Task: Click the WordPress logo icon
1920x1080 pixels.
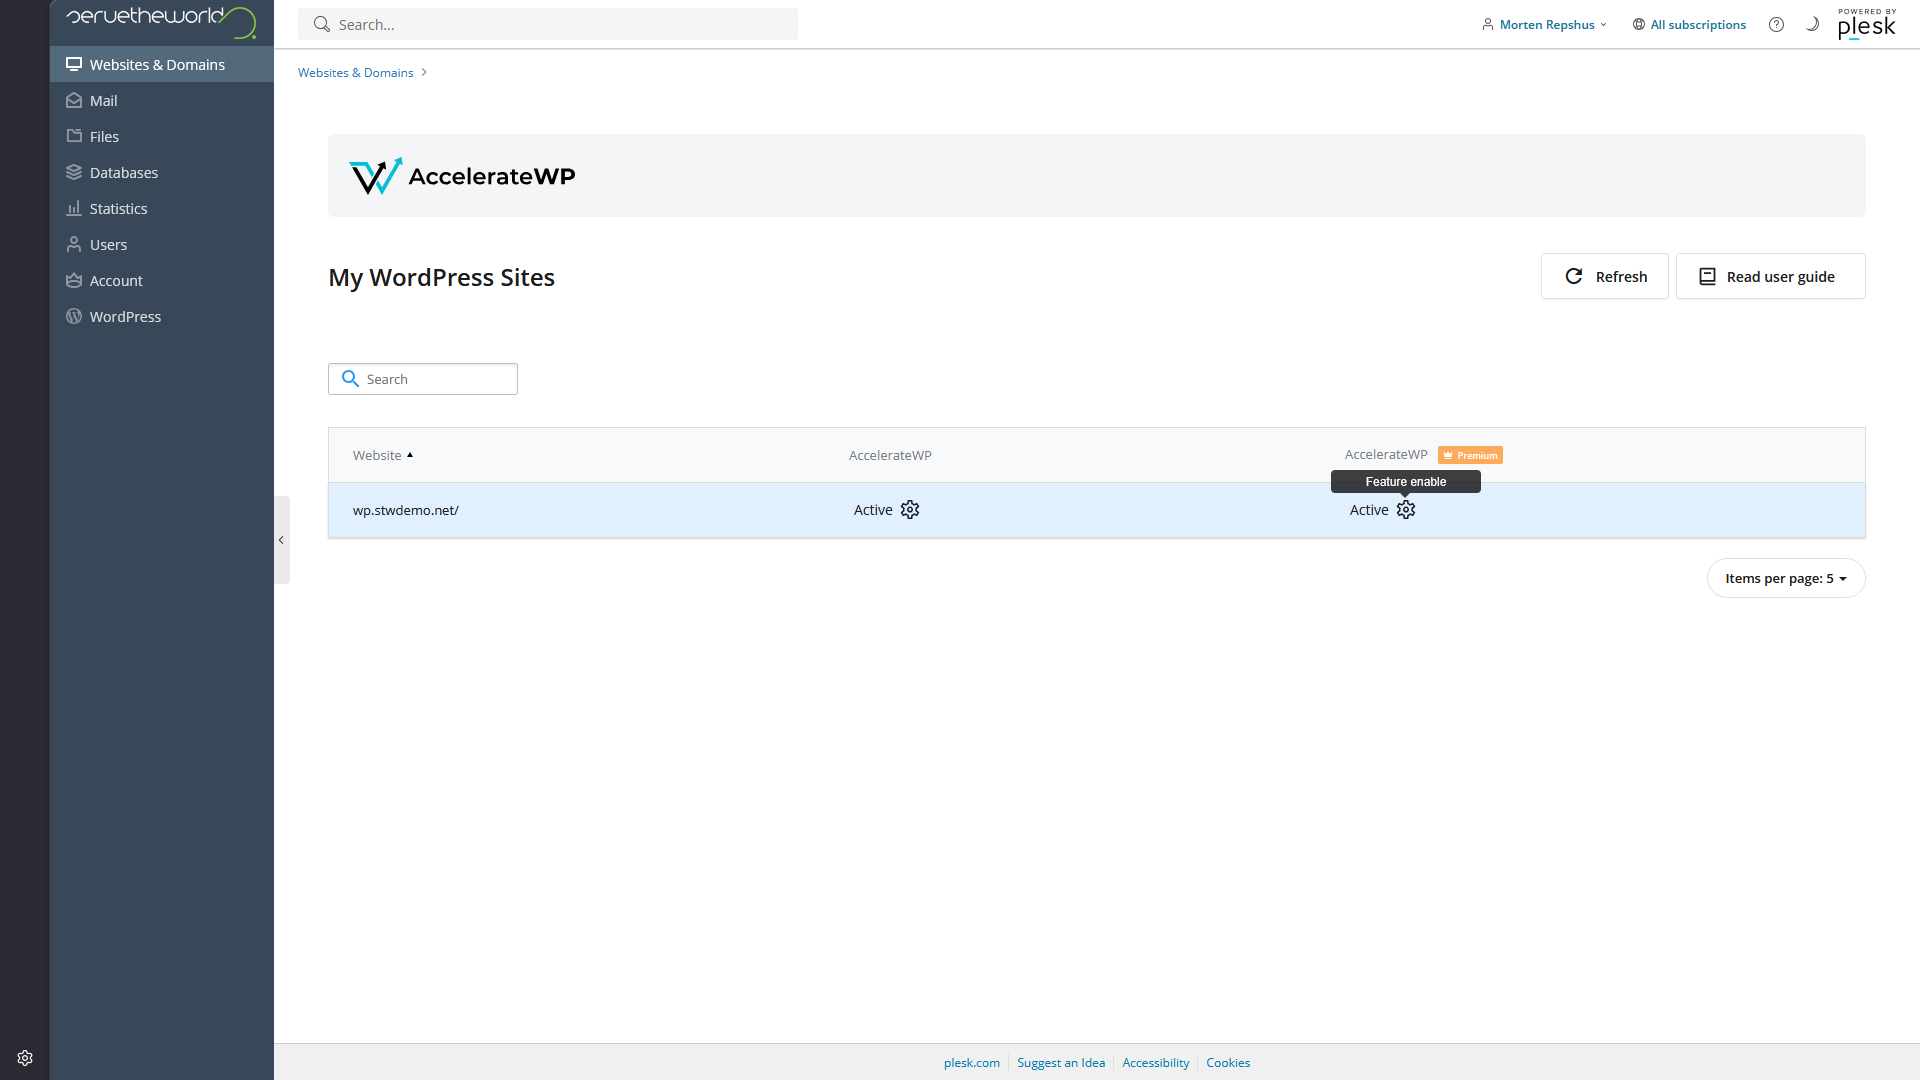Action: click(x=74, y=316)
